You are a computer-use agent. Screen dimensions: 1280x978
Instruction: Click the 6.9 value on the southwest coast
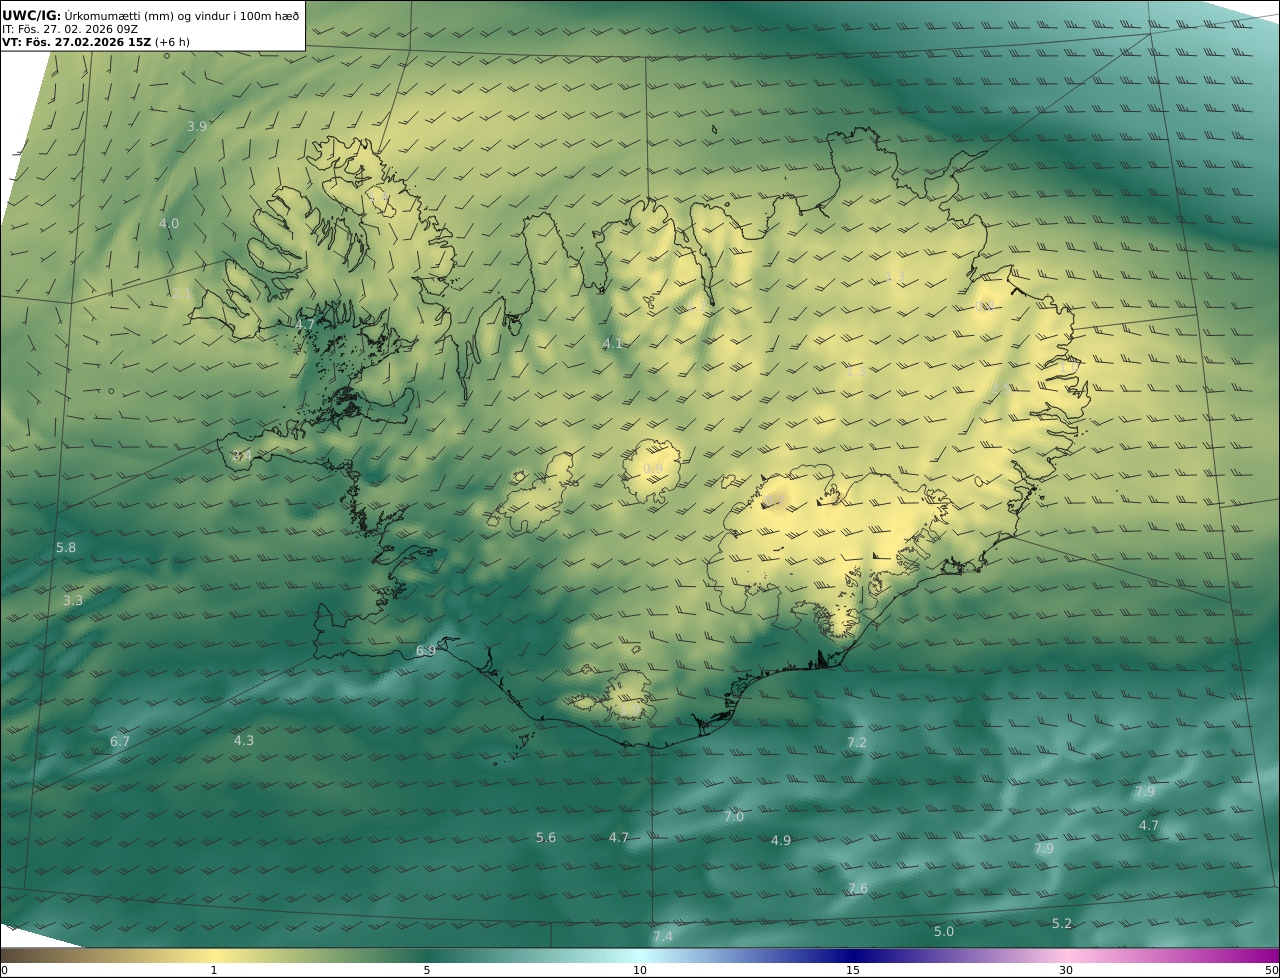click(x=426, y=650)
